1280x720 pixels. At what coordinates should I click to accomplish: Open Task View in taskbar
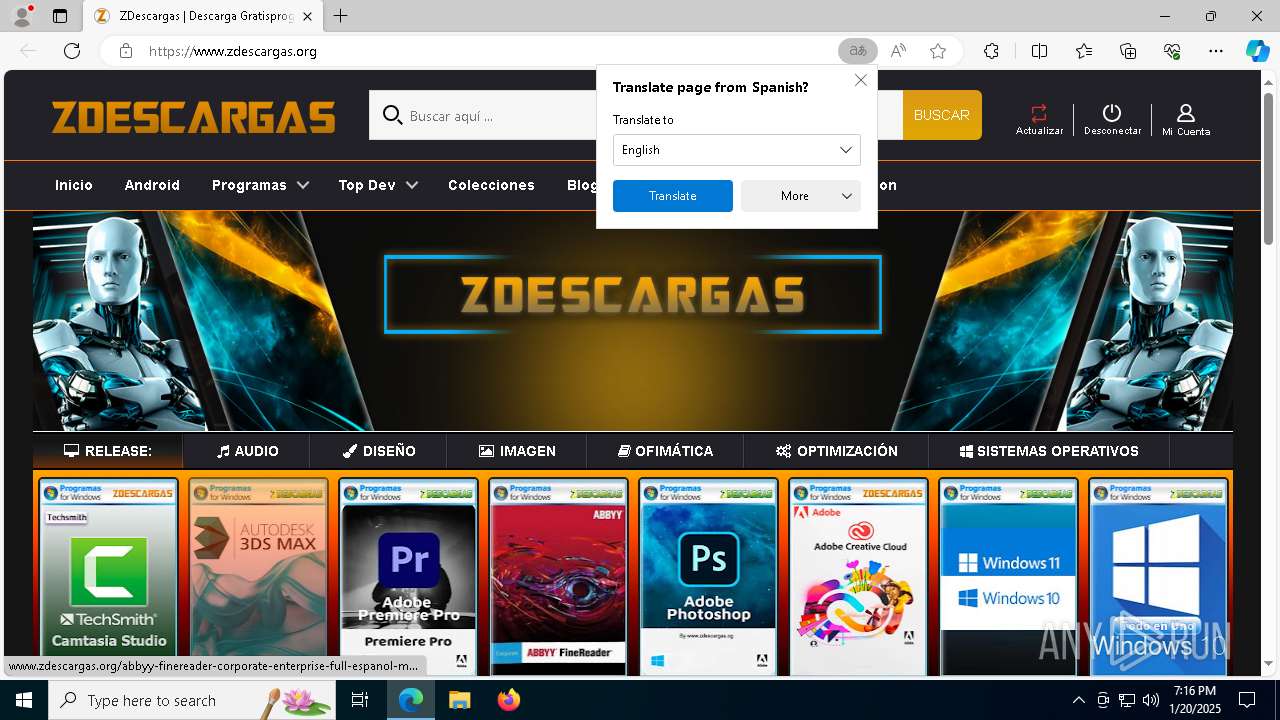[x=360, y=700]
